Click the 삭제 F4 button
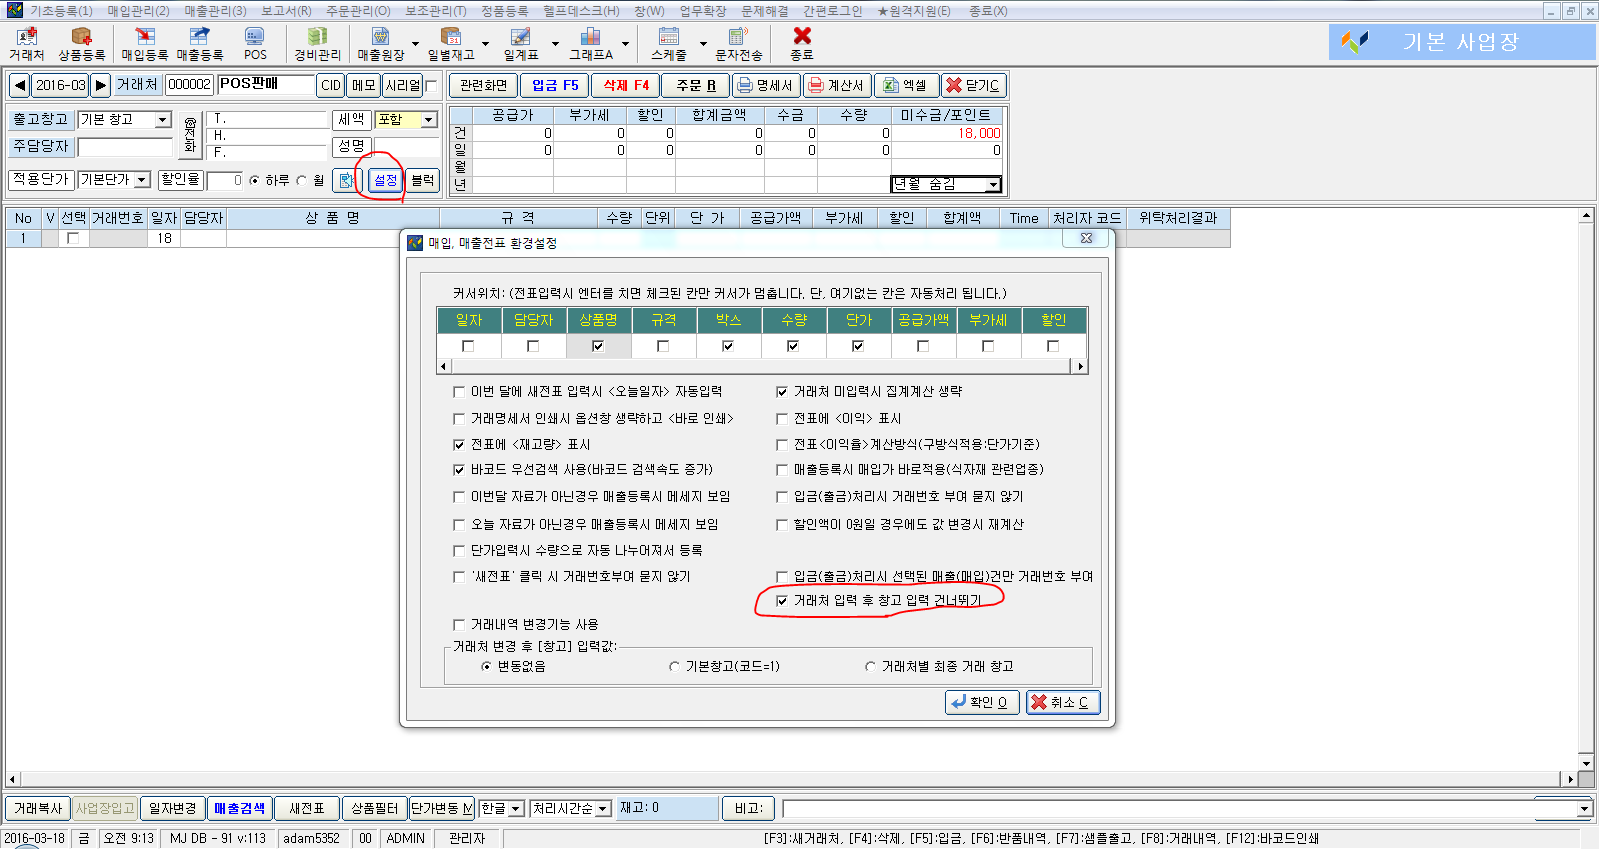The image size is (1599, 849). pos(626,85)
